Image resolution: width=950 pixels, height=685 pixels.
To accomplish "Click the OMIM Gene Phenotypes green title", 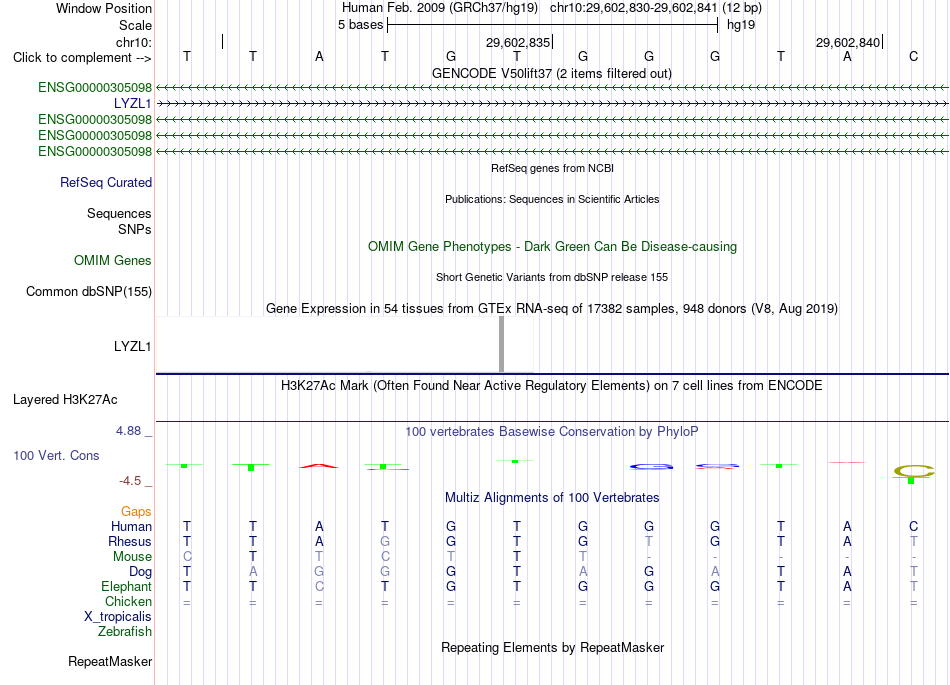I will click(x=552, y=247).
